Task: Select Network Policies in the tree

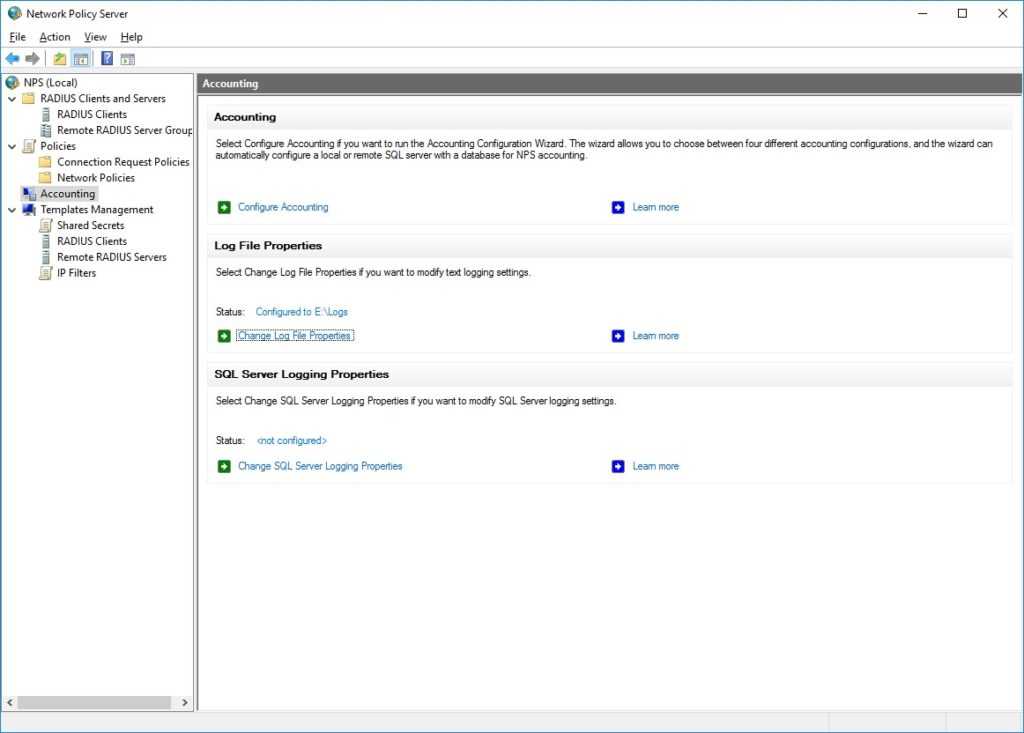Action: click(95, 178)
